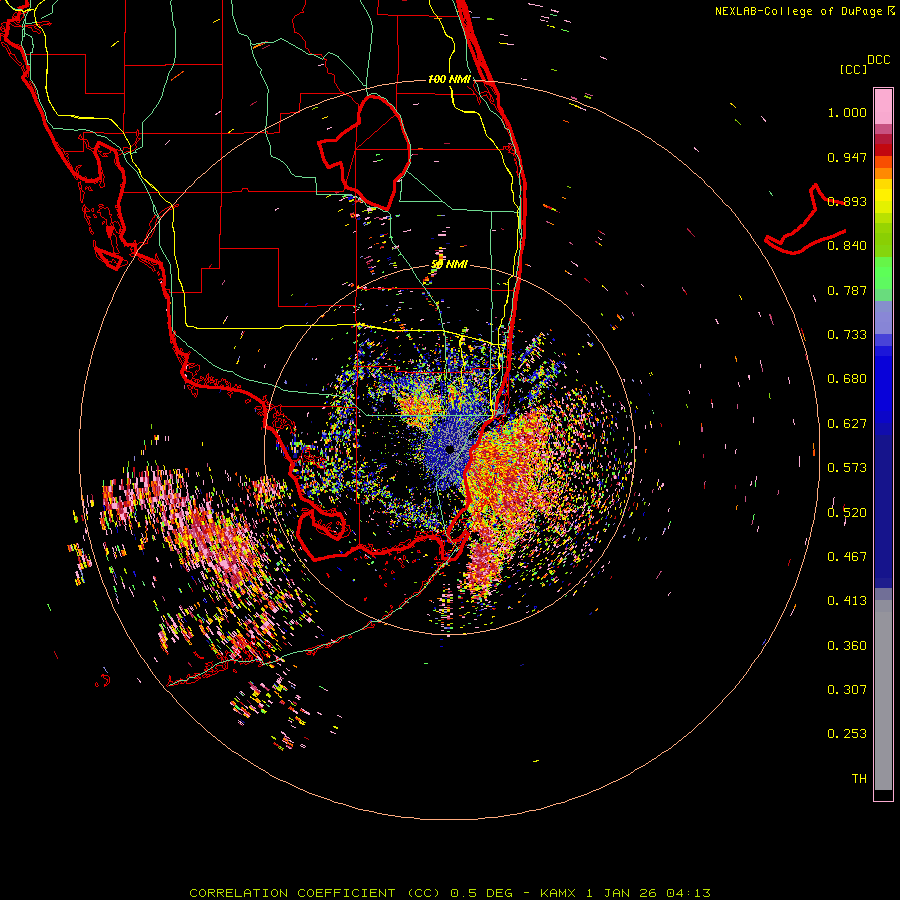Viewport: 900px width, 900px height.
Task: Select the 0.627 scale value
Action: [847, 424]
